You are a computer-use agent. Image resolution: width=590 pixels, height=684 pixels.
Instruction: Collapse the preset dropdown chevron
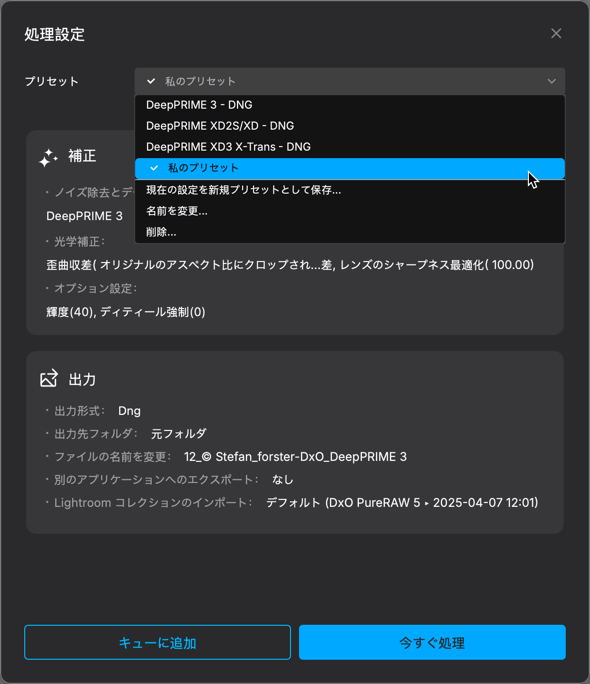(552, 81)
